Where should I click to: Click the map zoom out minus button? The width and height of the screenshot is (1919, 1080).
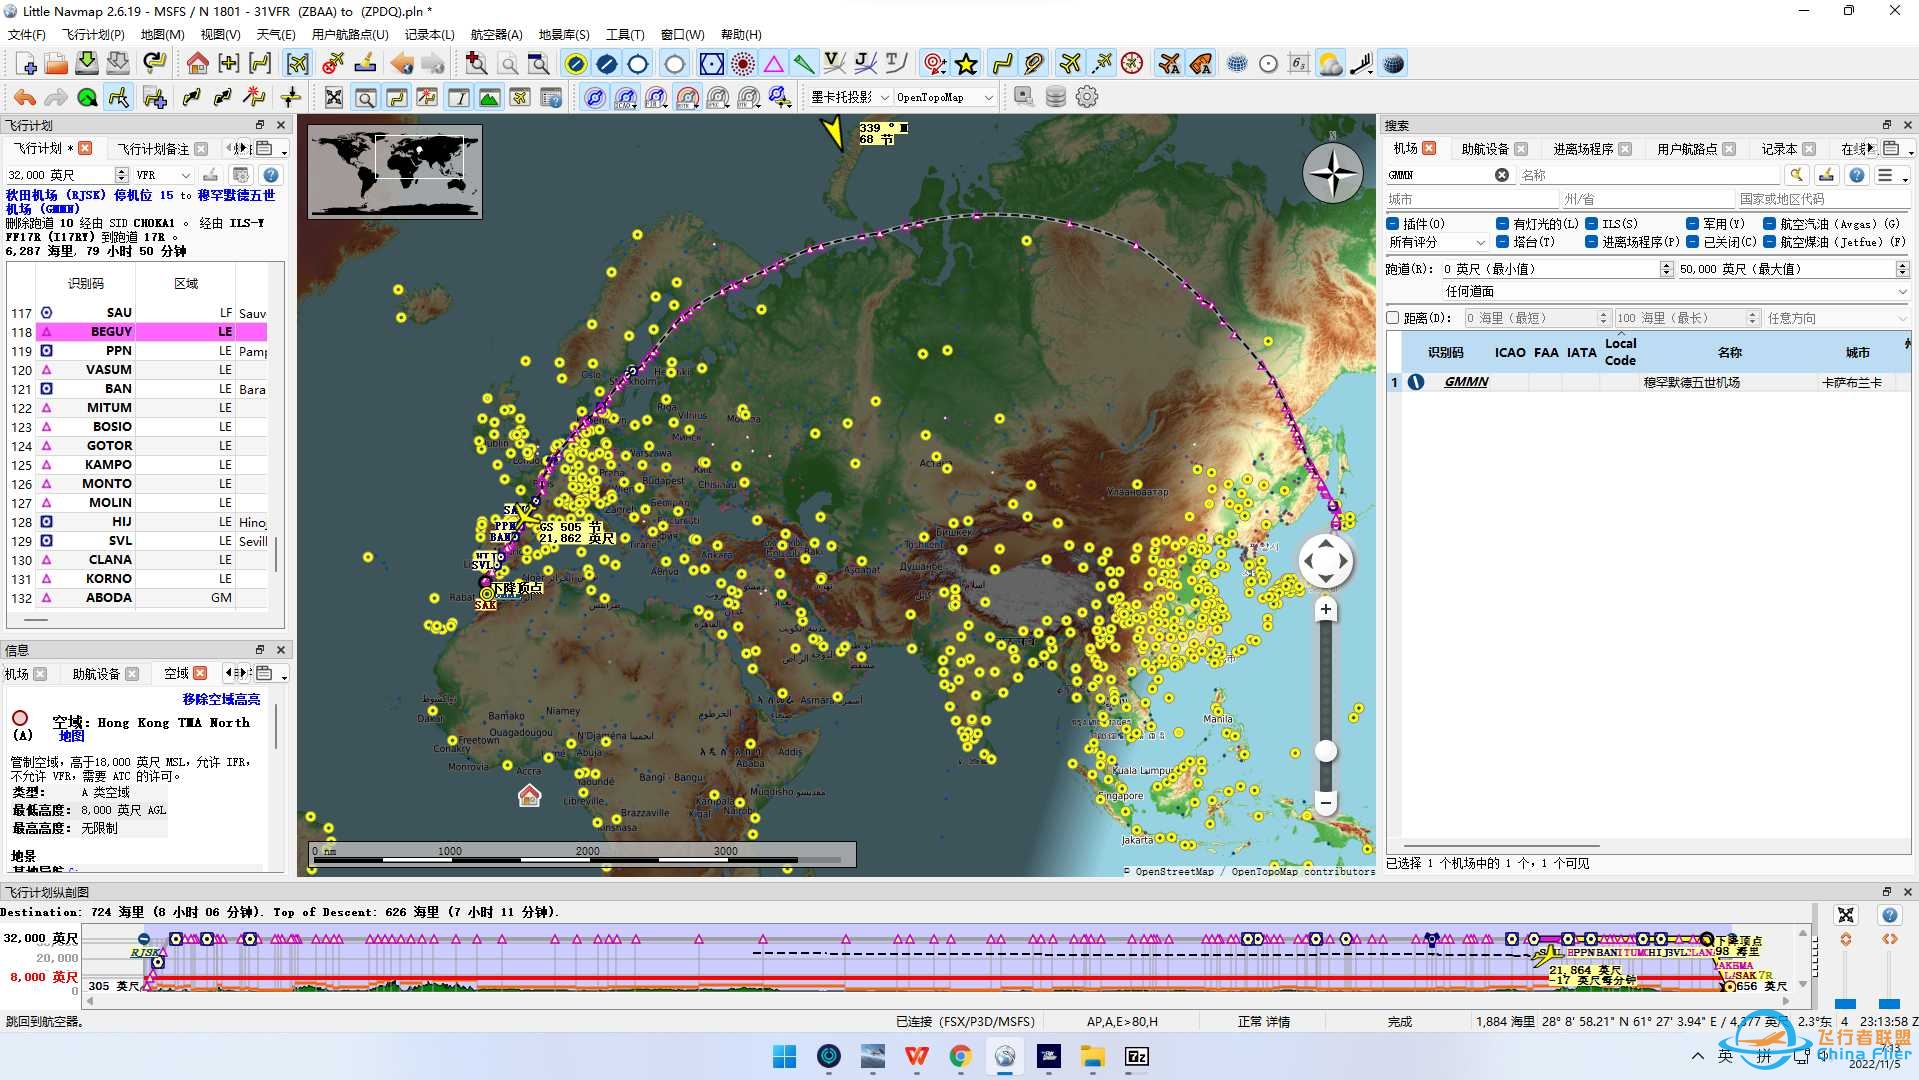(1326, 802)
